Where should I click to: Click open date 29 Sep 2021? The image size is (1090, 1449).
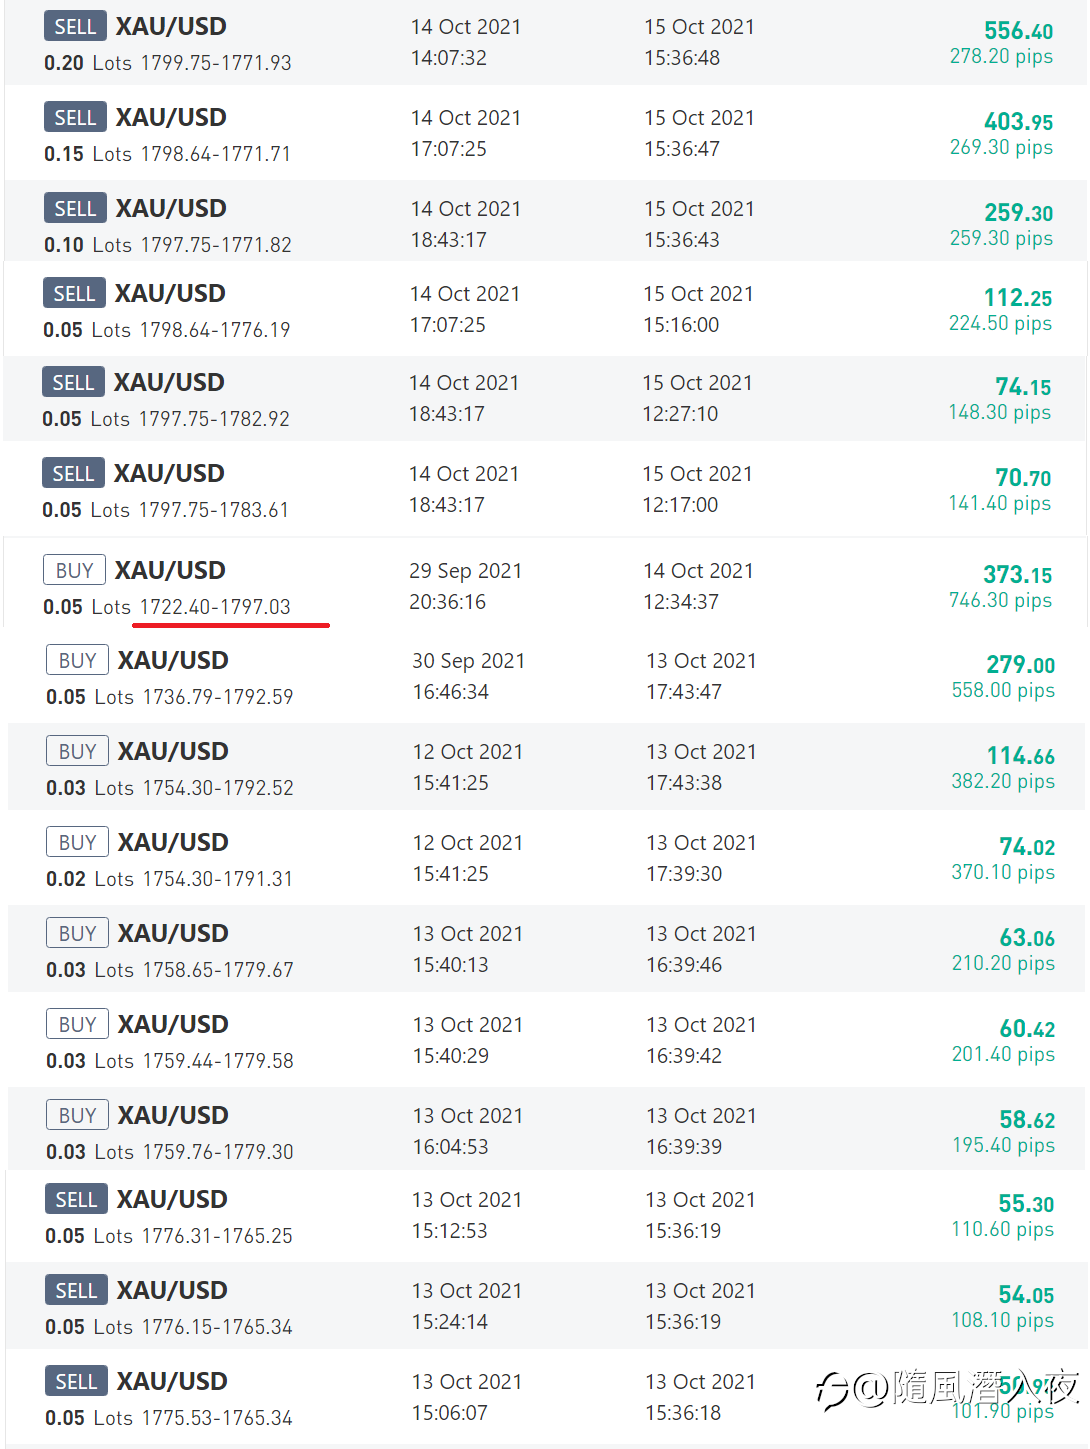465,571
